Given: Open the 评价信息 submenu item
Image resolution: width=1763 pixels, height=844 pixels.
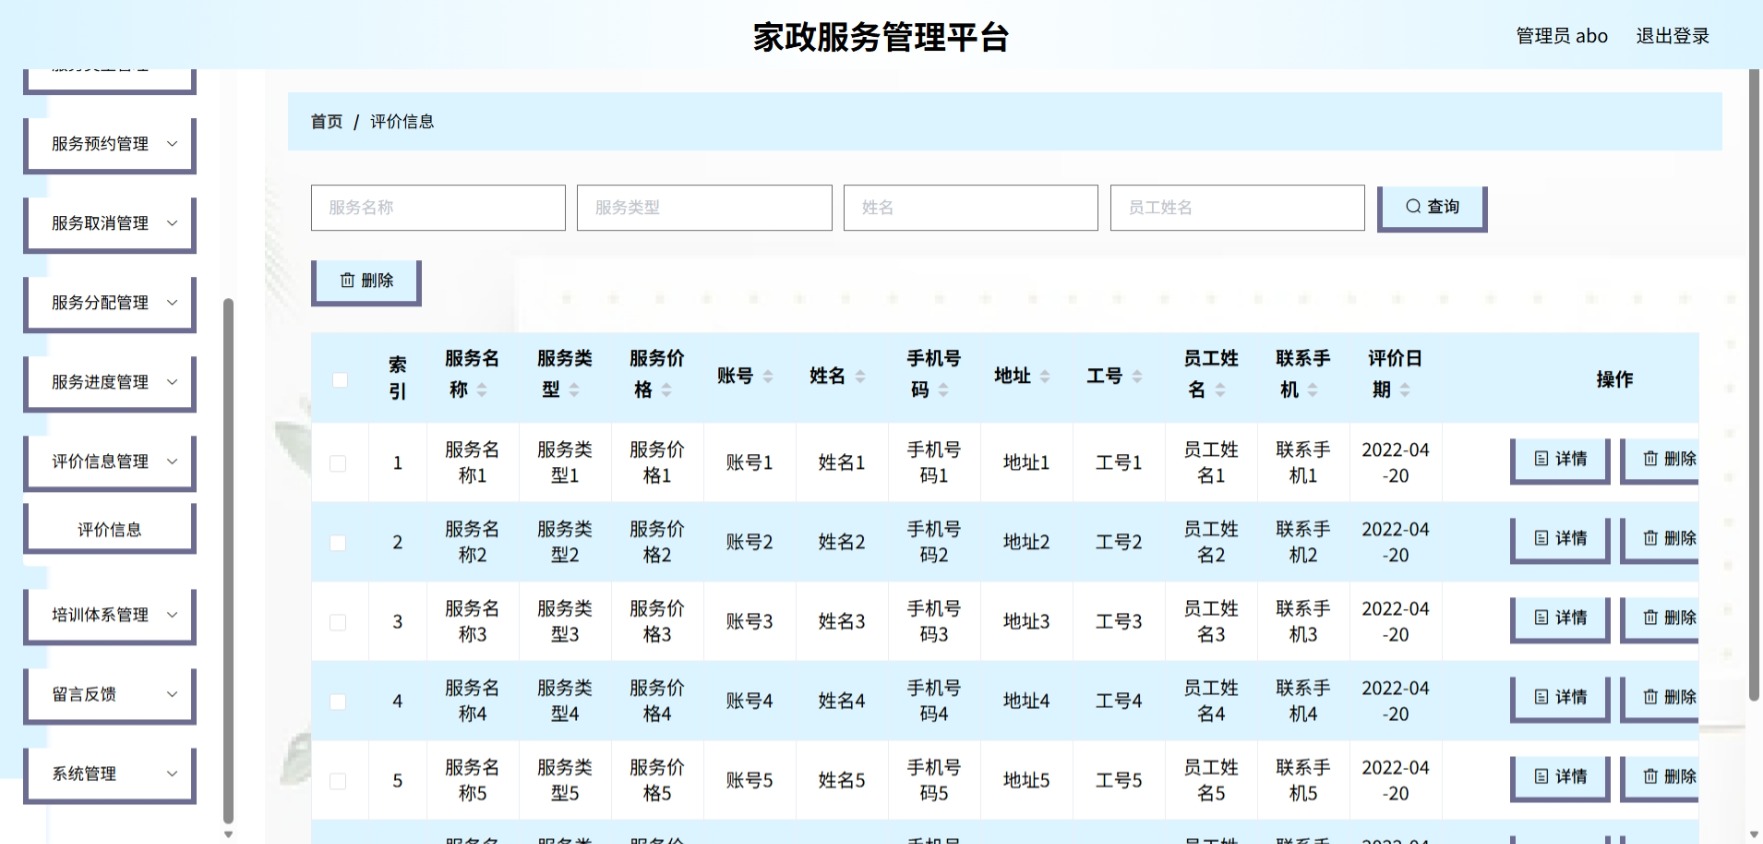Looking at the screenshot, I should click(x=109, y=529).
